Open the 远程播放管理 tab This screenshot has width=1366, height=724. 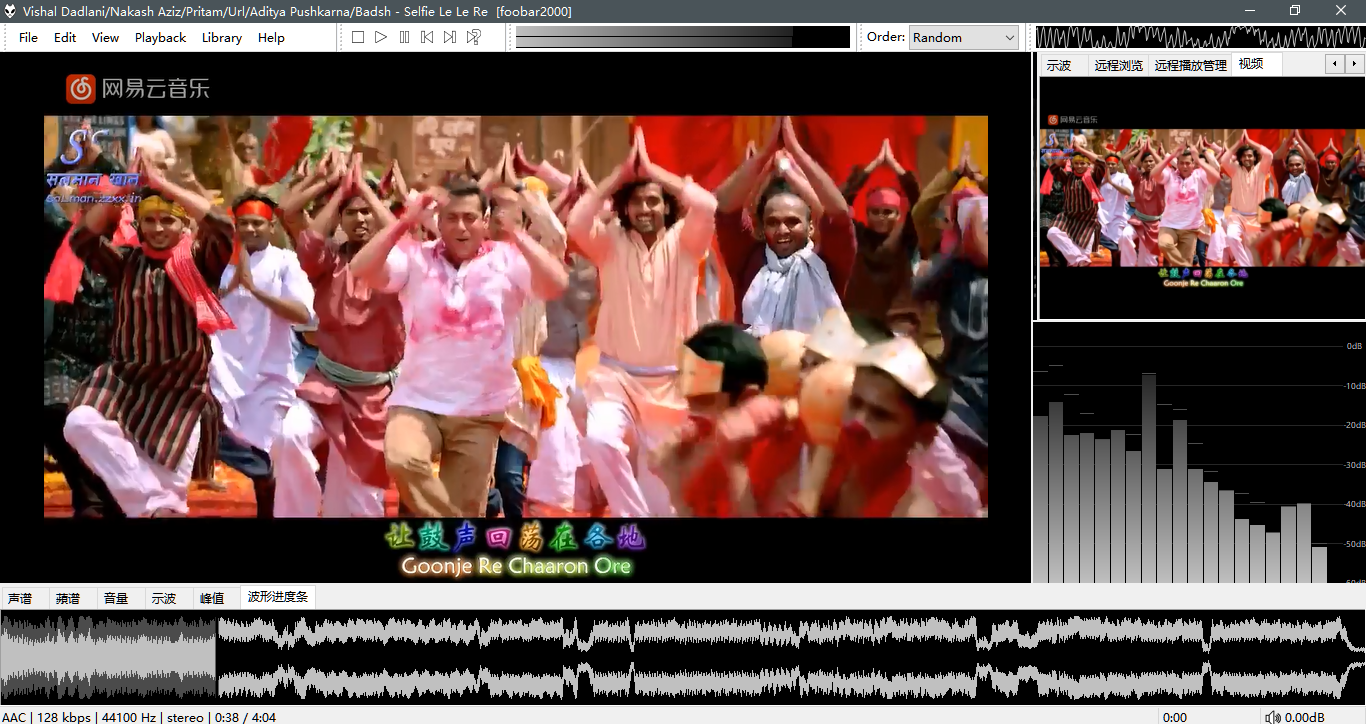[1190, 65]
